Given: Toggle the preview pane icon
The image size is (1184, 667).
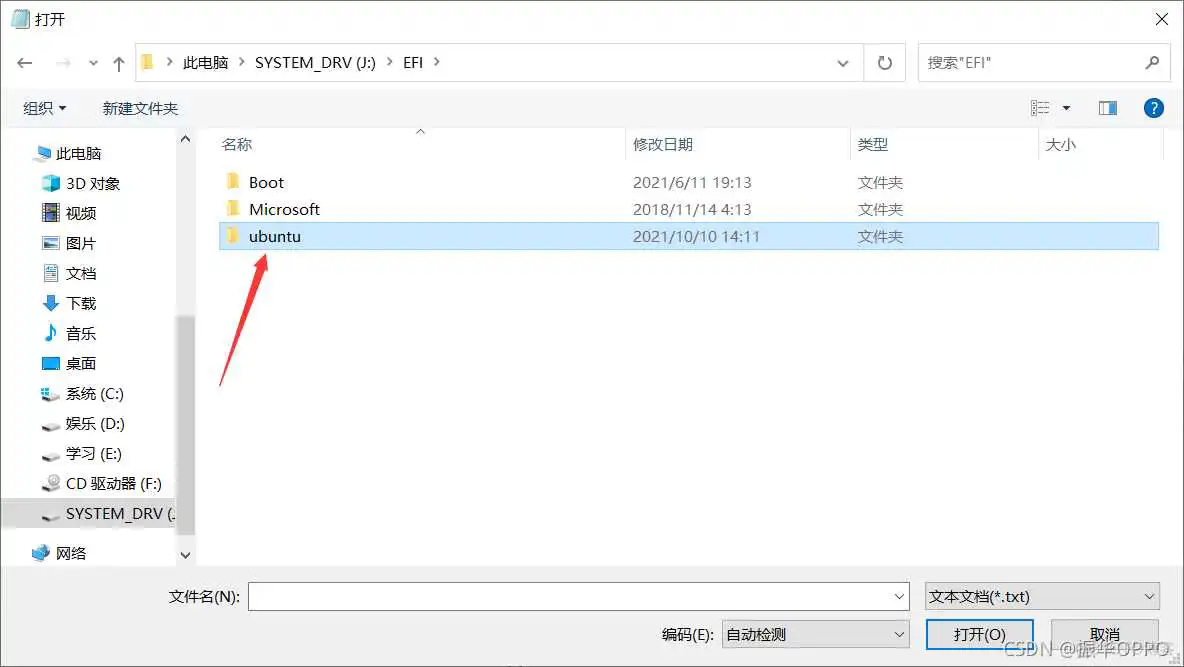Looking at the screenshot, I should click(x=1107, y=108).
